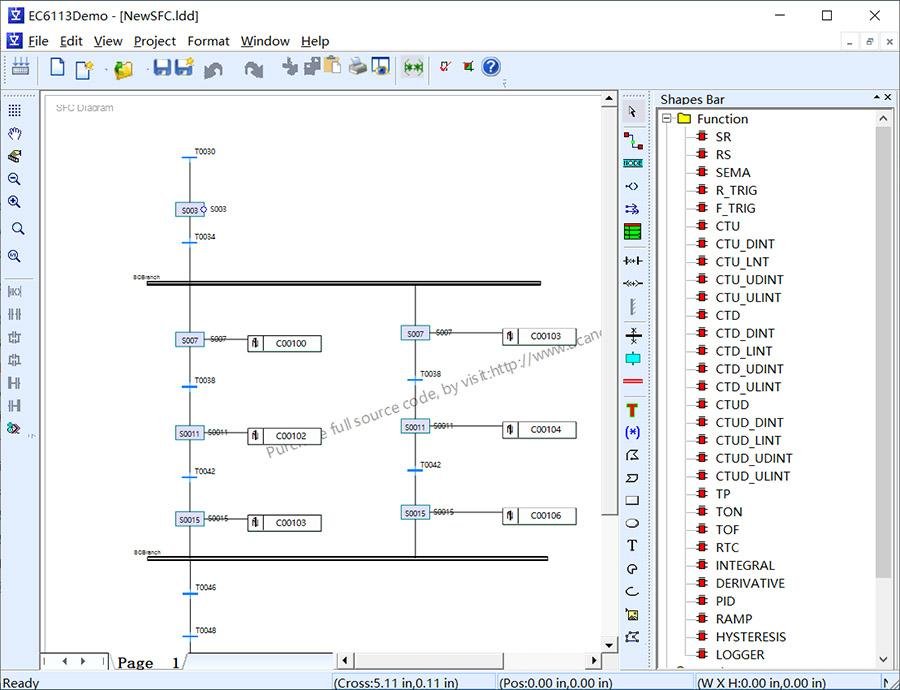Toggle the grid dots display icon
This screenshot has width=900, height=690.
tap(14, 111)
